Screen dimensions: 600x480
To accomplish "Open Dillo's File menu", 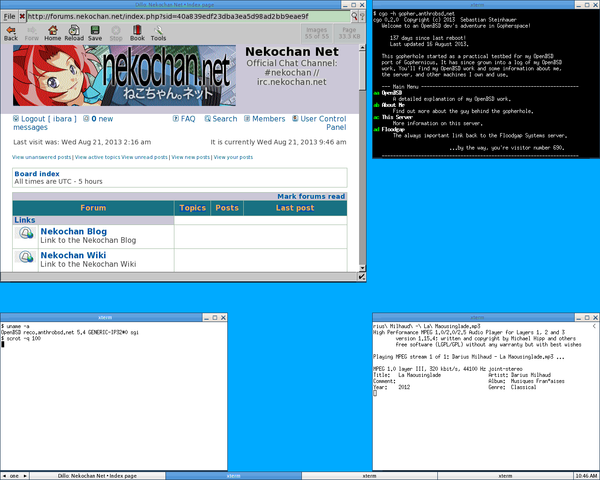I will point(9,16).
